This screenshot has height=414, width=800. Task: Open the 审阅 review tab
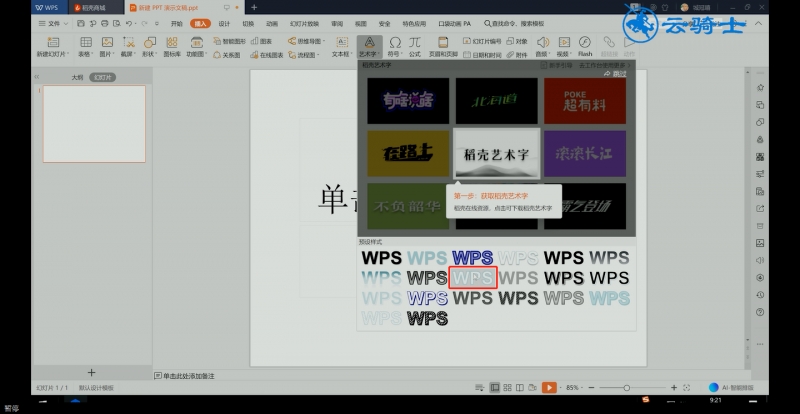337,23
